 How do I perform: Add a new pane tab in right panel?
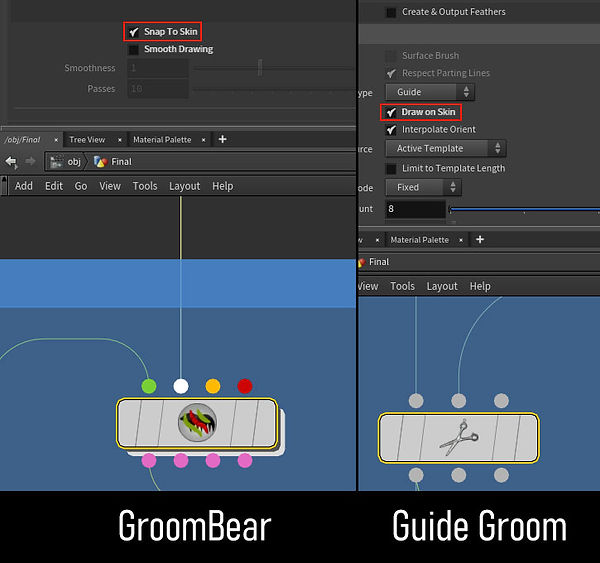coord(480,240)
